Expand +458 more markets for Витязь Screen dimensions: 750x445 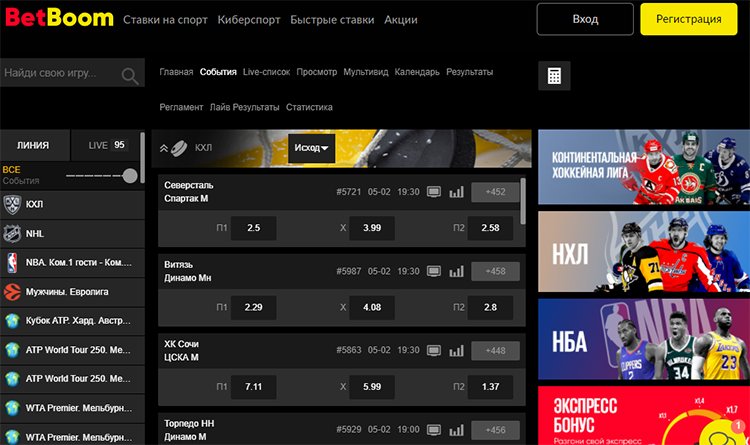(495, 271)
